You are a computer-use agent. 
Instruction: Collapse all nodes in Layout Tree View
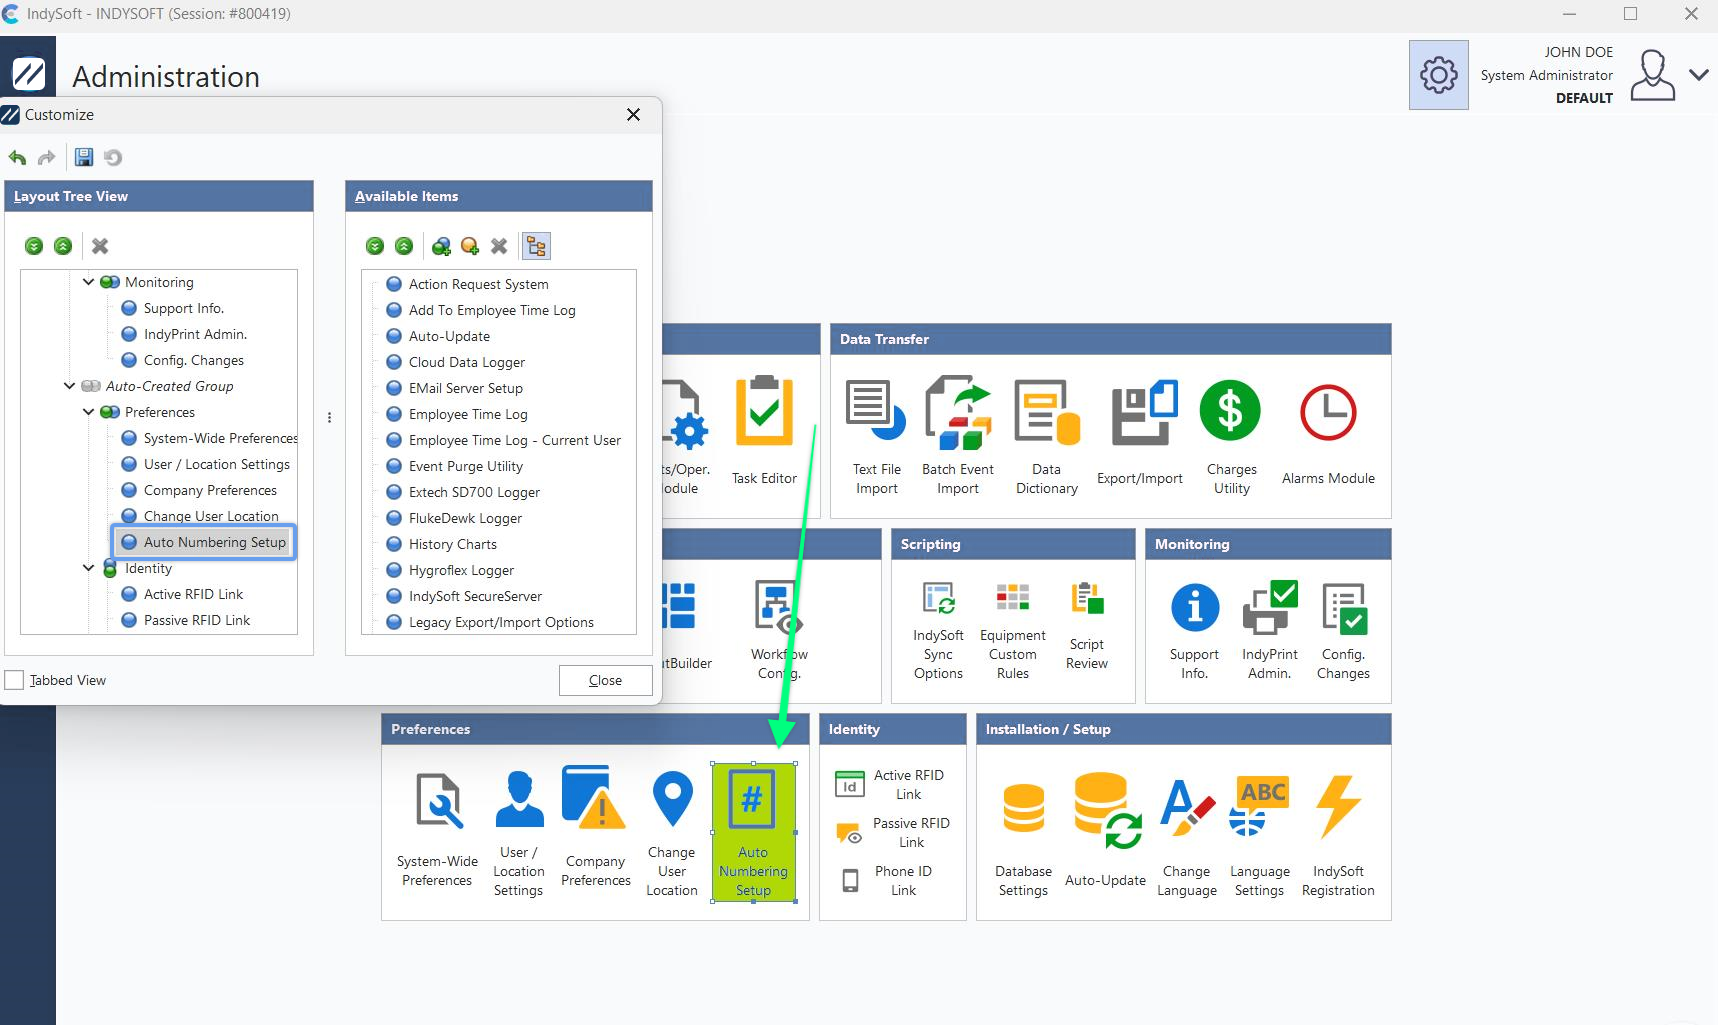coord(63,246)
